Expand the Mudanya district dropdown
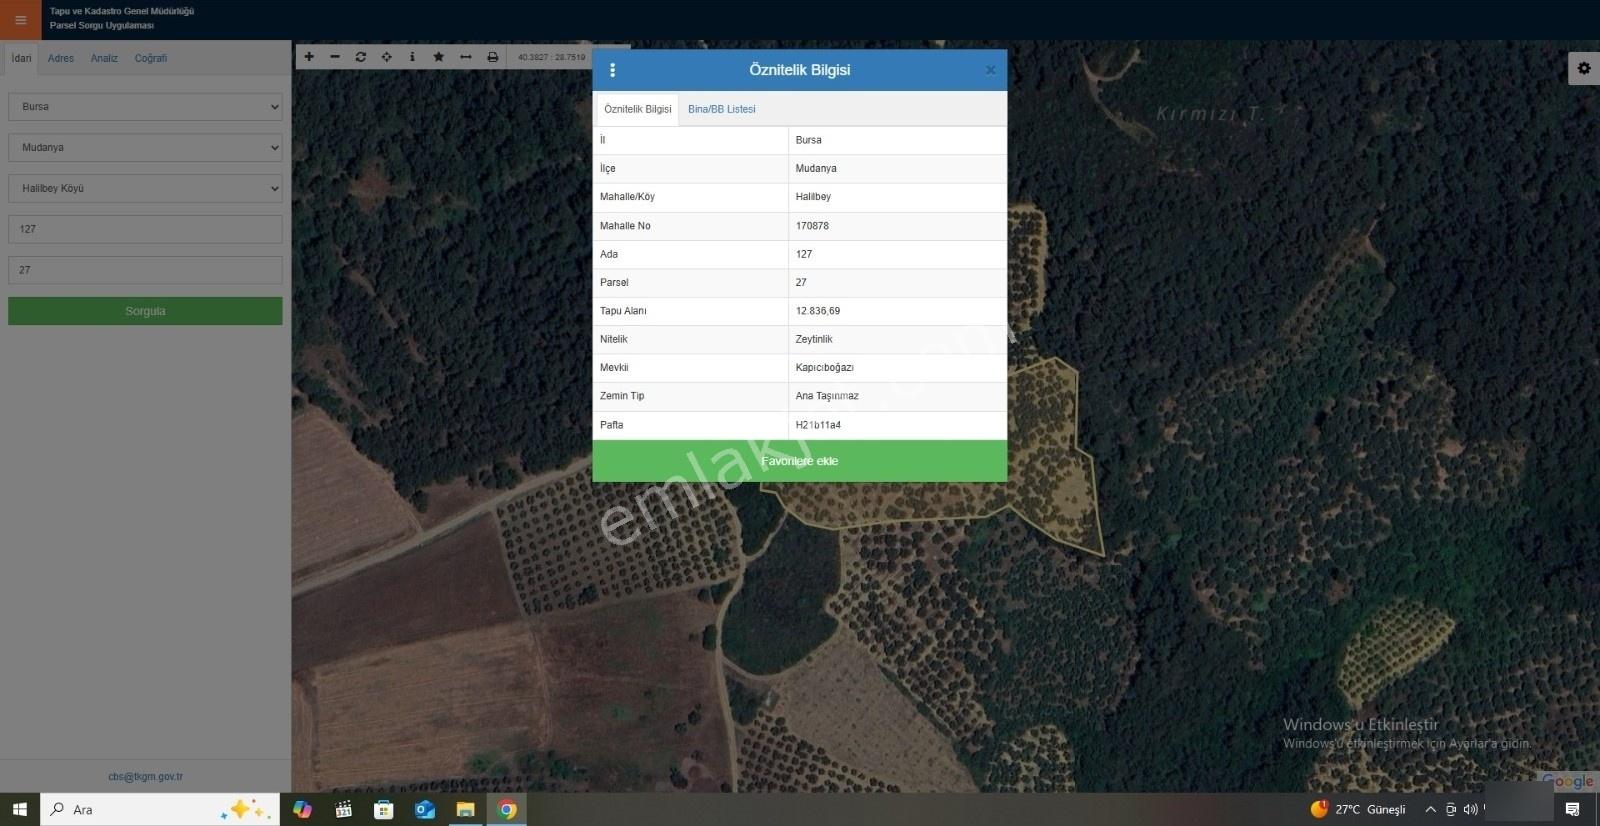1600x826 pixels. point(145,148)
